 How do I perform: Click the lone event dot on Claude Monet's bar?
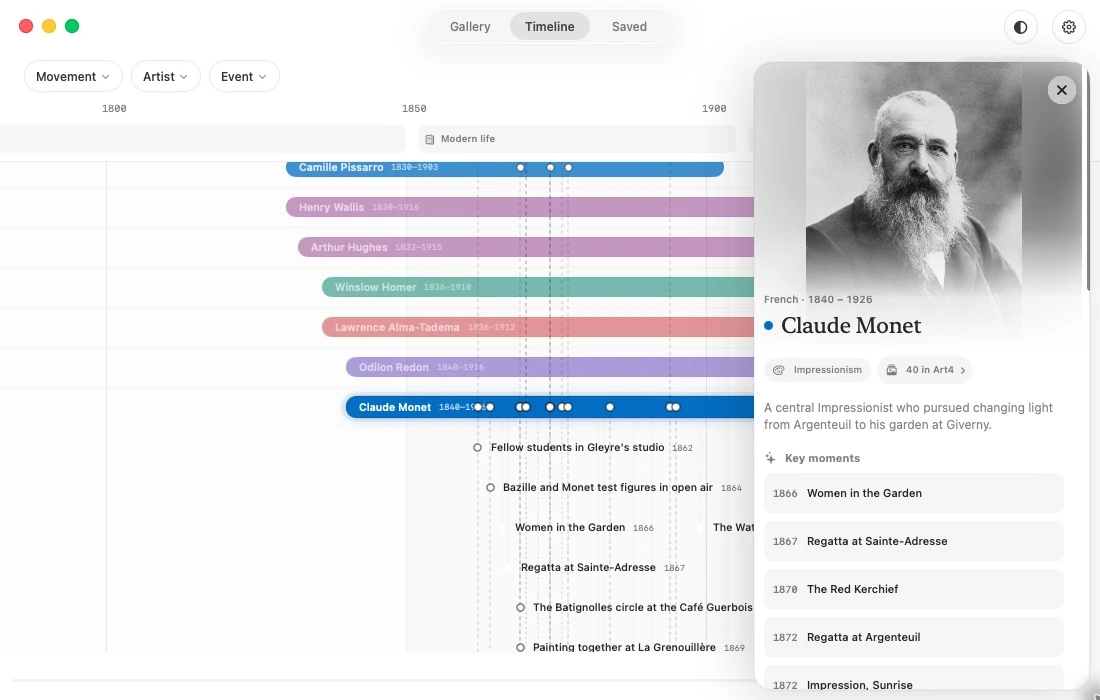(x=610, y=407)
